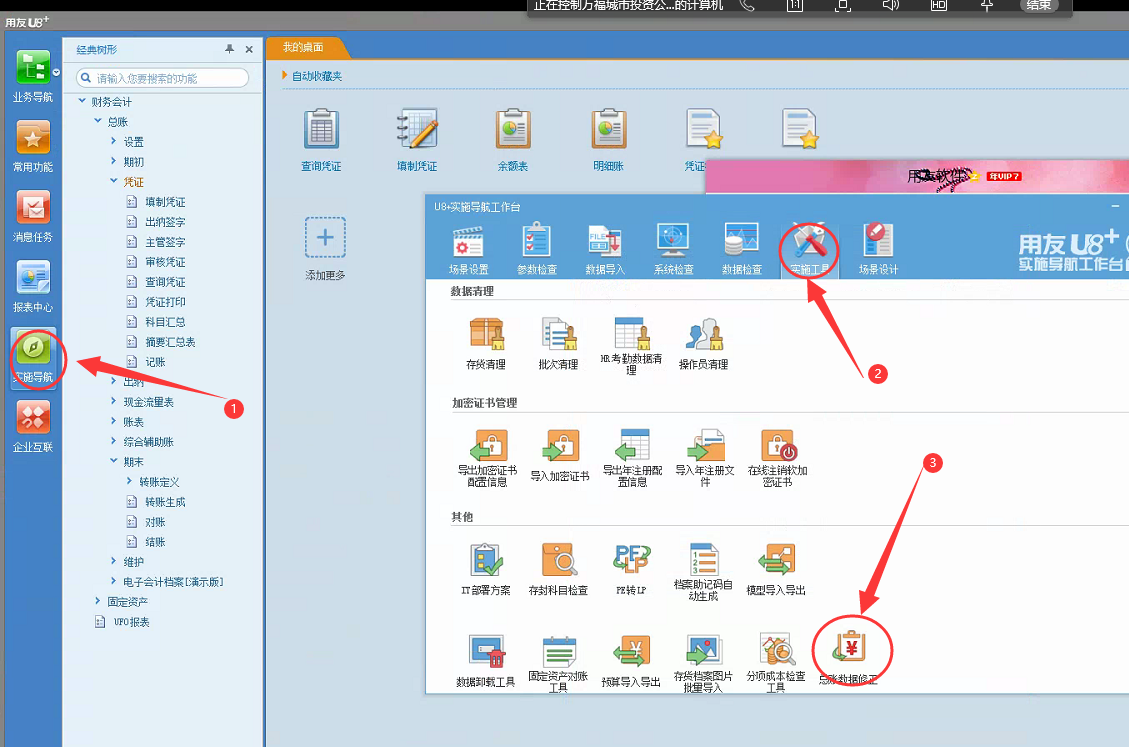Collapse 期末 tree node

(x=114, y=461)
